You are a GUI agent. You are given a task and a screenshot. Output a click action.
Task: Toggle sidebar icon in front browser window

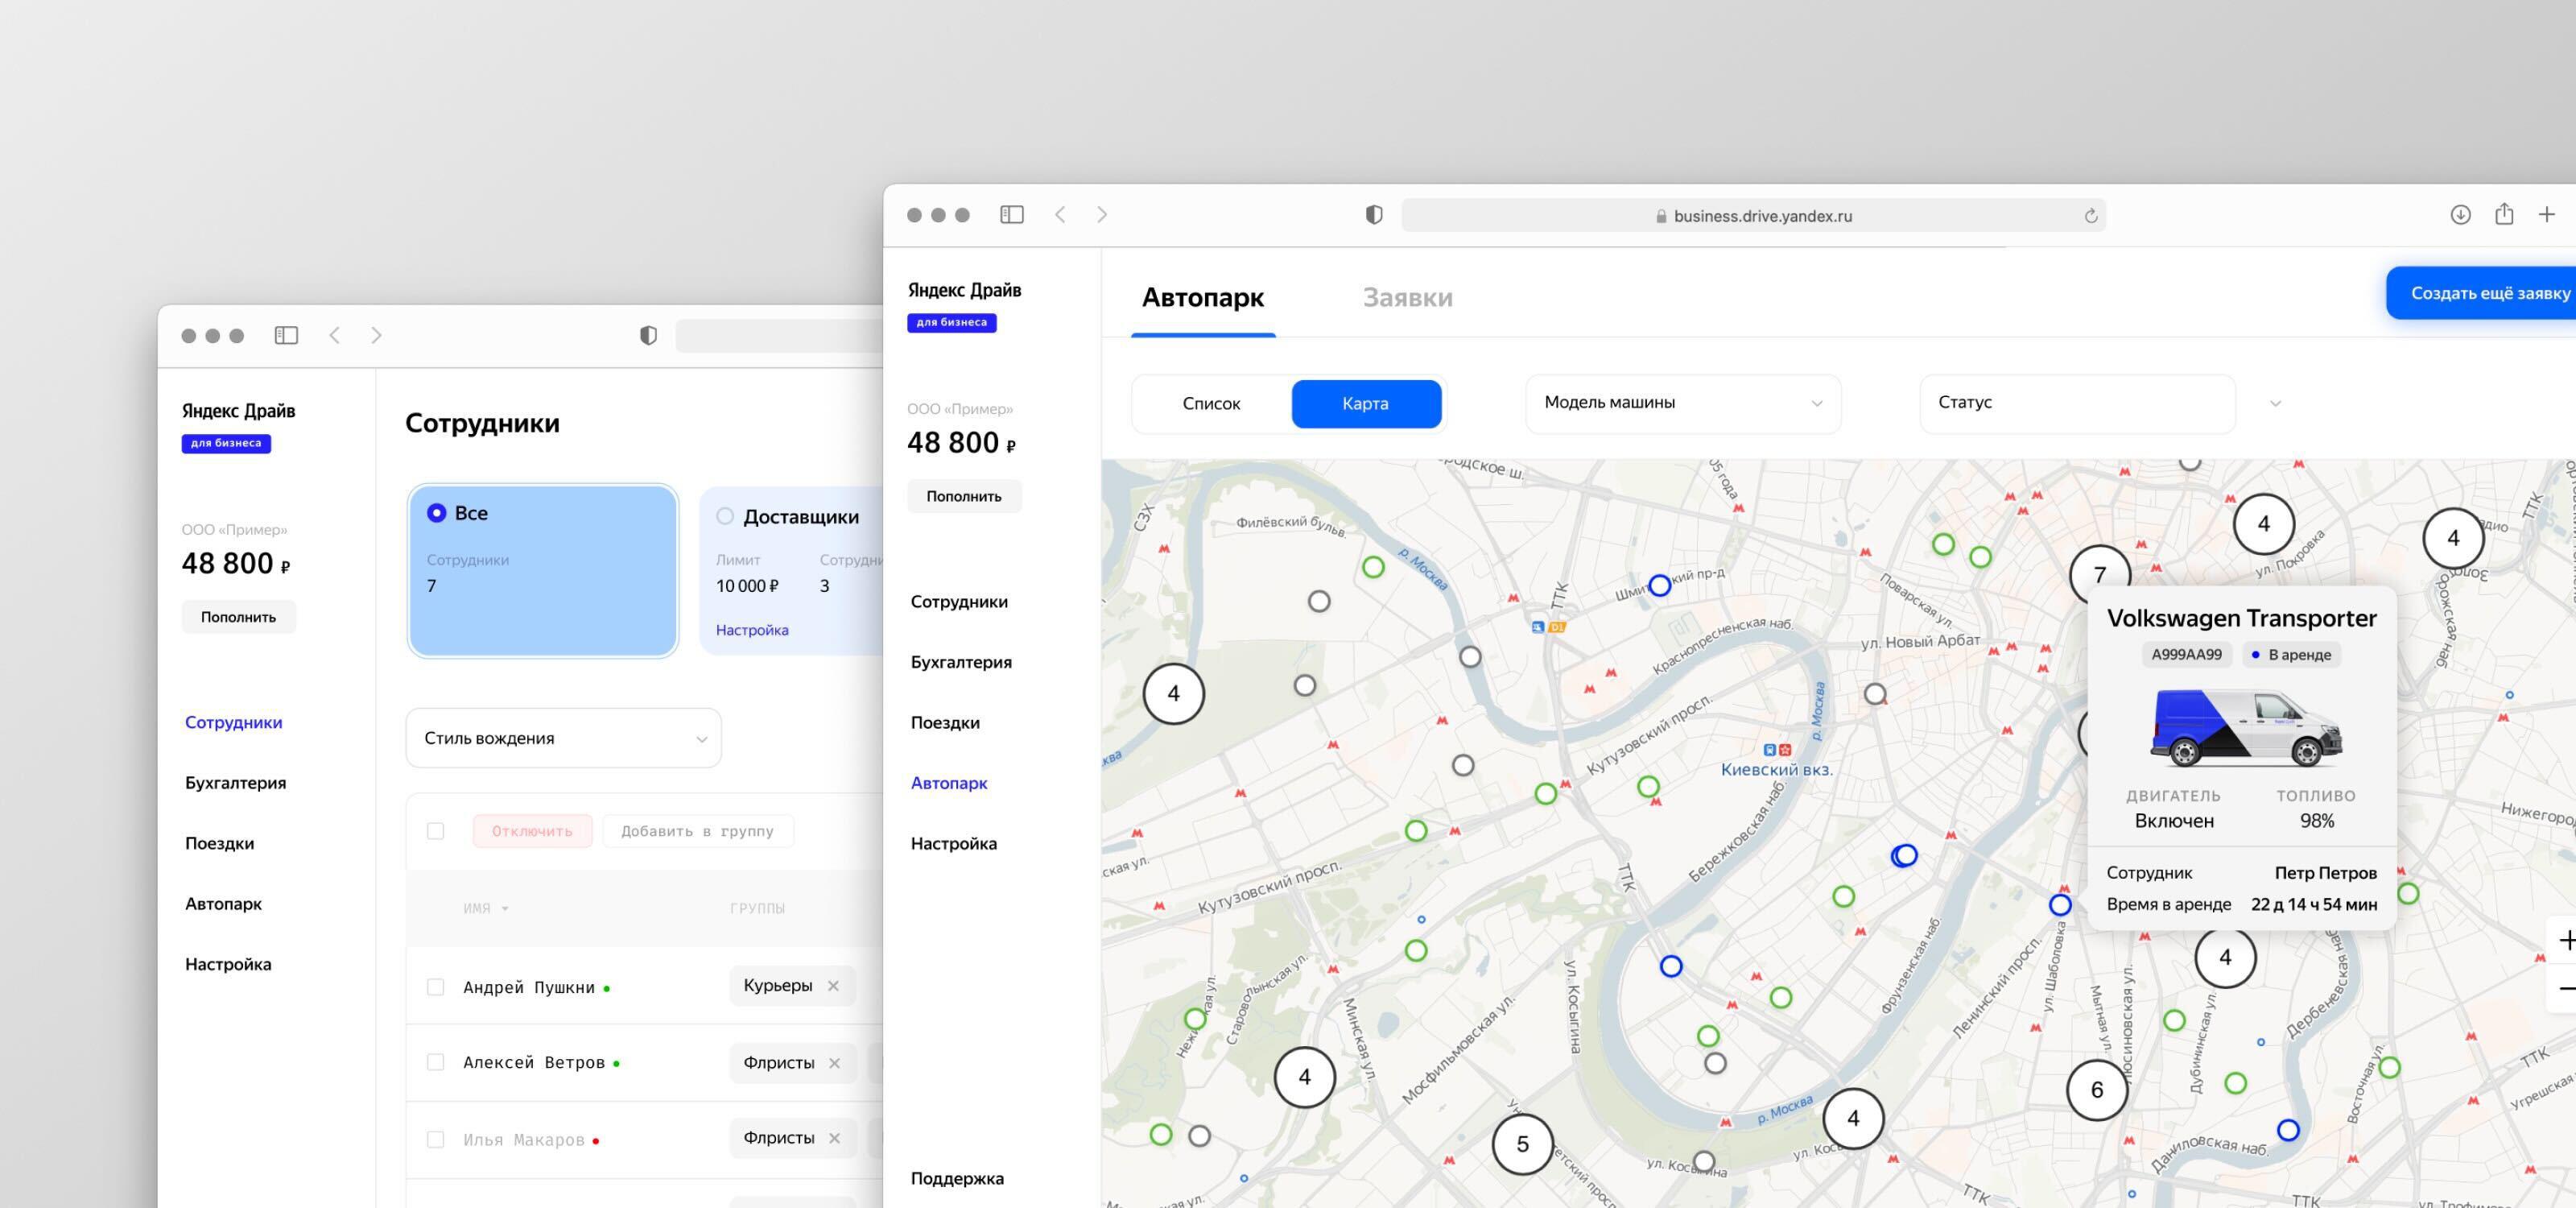pyautogui.click(x=1011, y=215)
